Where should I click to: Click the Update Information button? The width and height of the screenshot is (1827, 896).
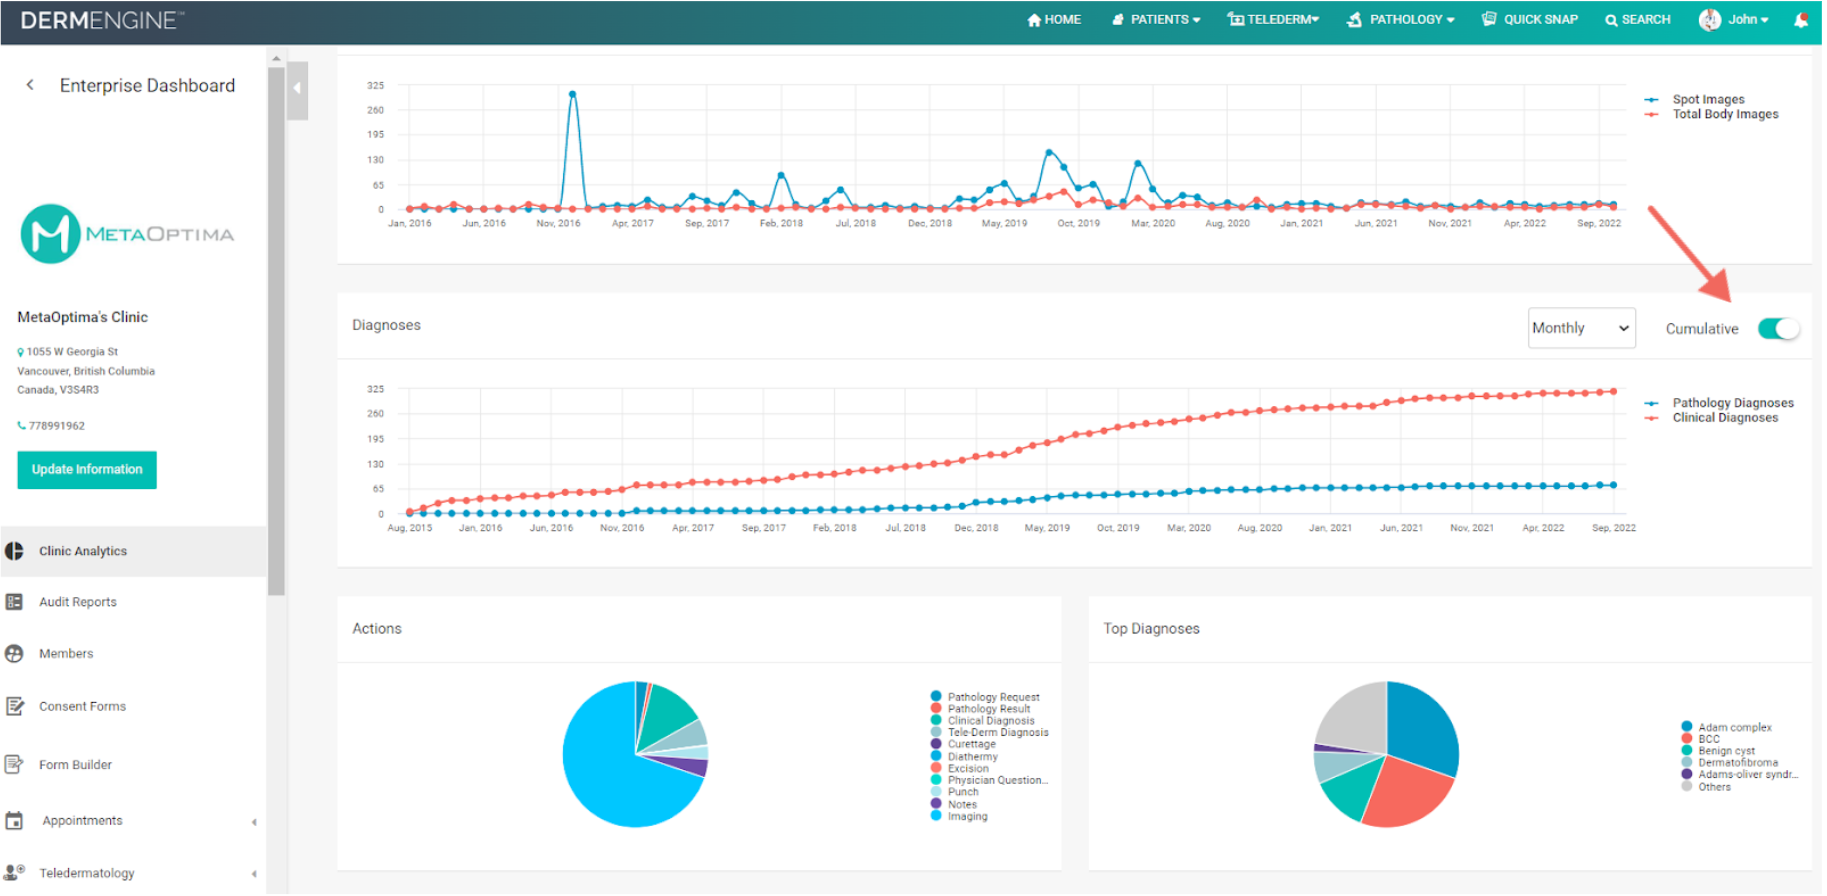[87, 470]
